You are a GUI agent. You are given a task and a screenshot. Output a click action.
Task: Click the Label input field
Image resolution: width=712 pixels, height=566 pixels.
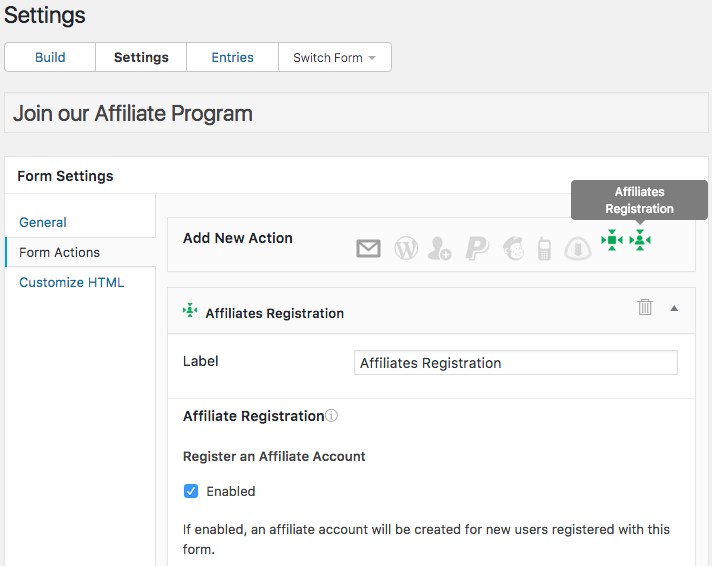(516, 362)
